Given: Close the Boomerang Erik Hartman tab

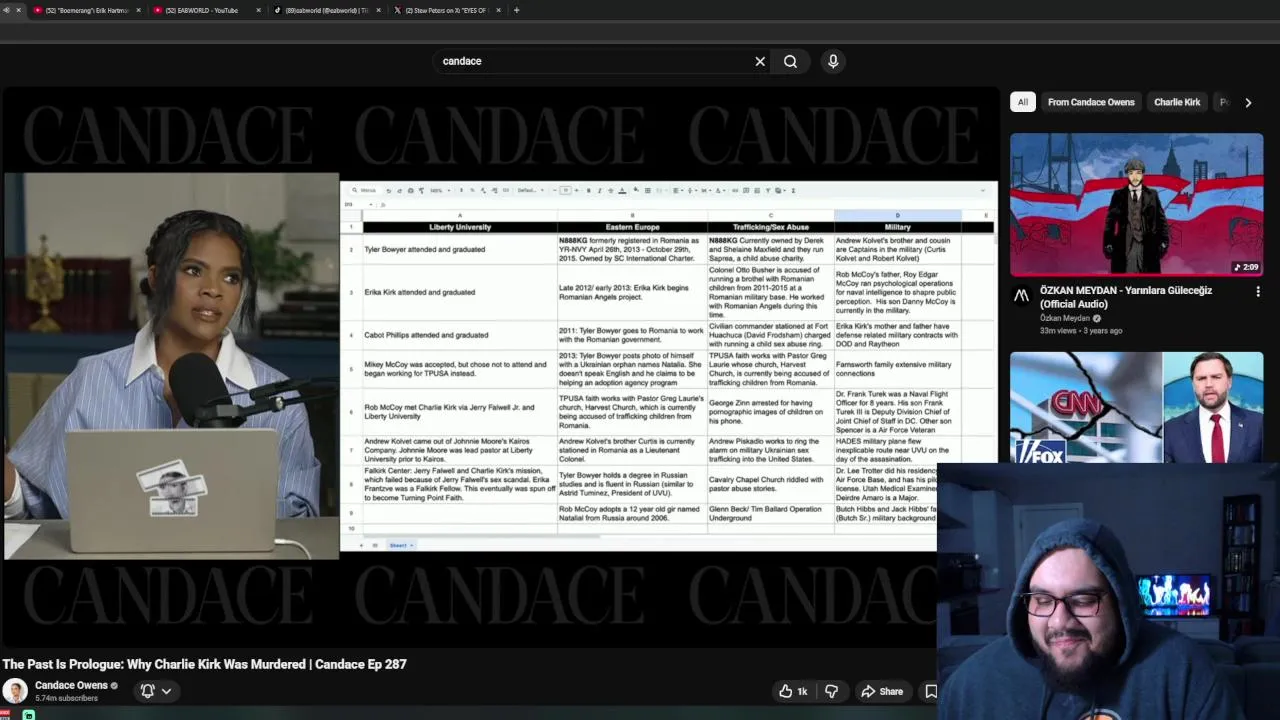Looking at the screenshot, I should (138, 10).
